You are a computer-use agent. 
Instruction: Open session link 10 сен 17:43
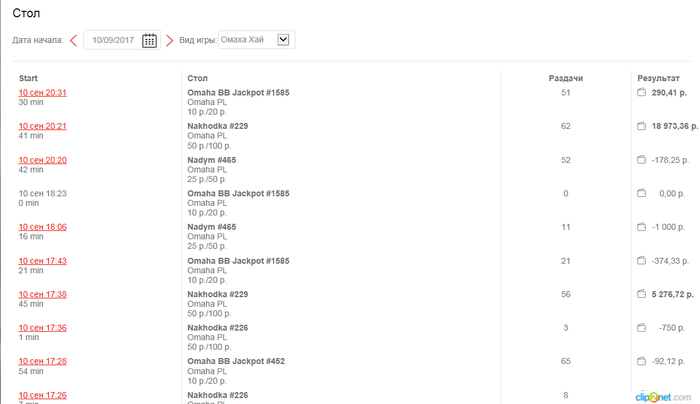42,261
